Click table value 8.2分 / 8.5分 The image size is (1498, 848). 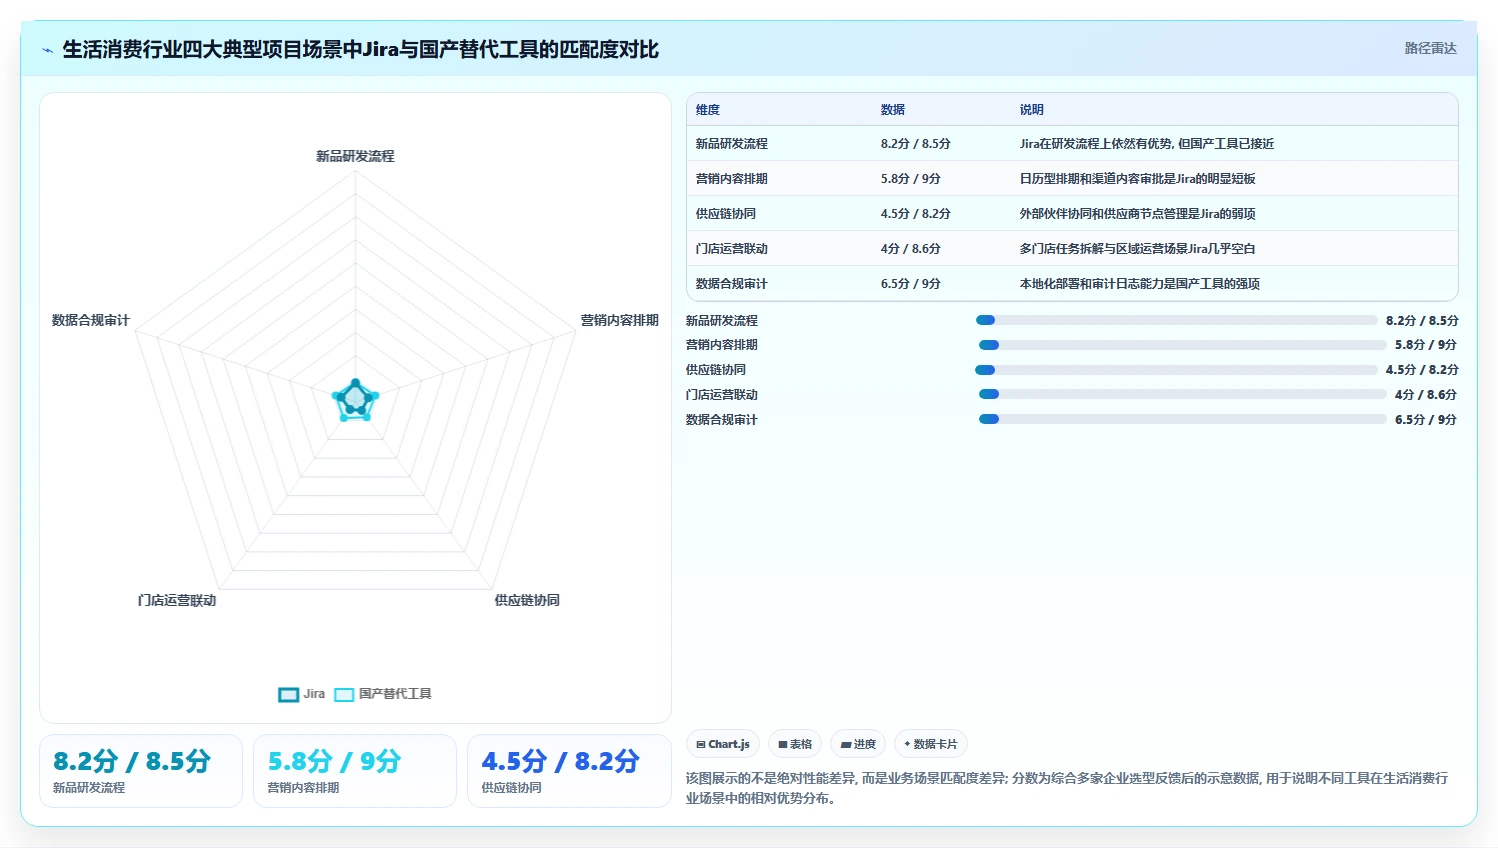coord(916,144)
